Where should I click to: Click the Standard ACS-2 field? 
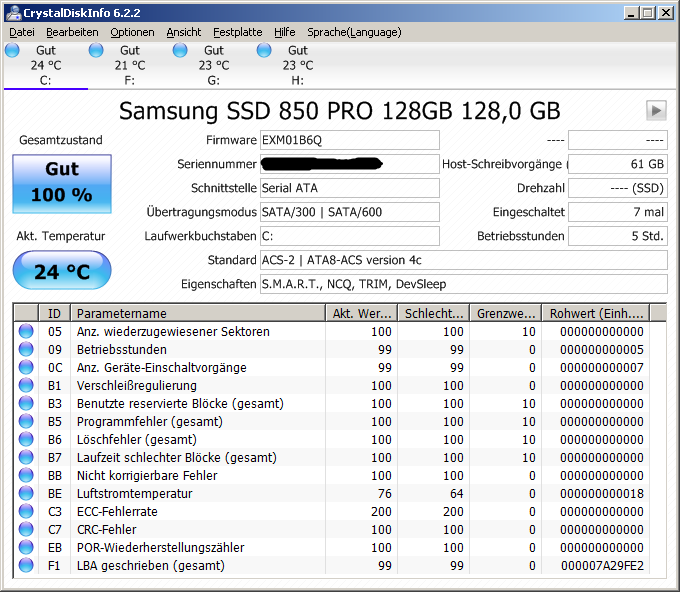point(464,260)
